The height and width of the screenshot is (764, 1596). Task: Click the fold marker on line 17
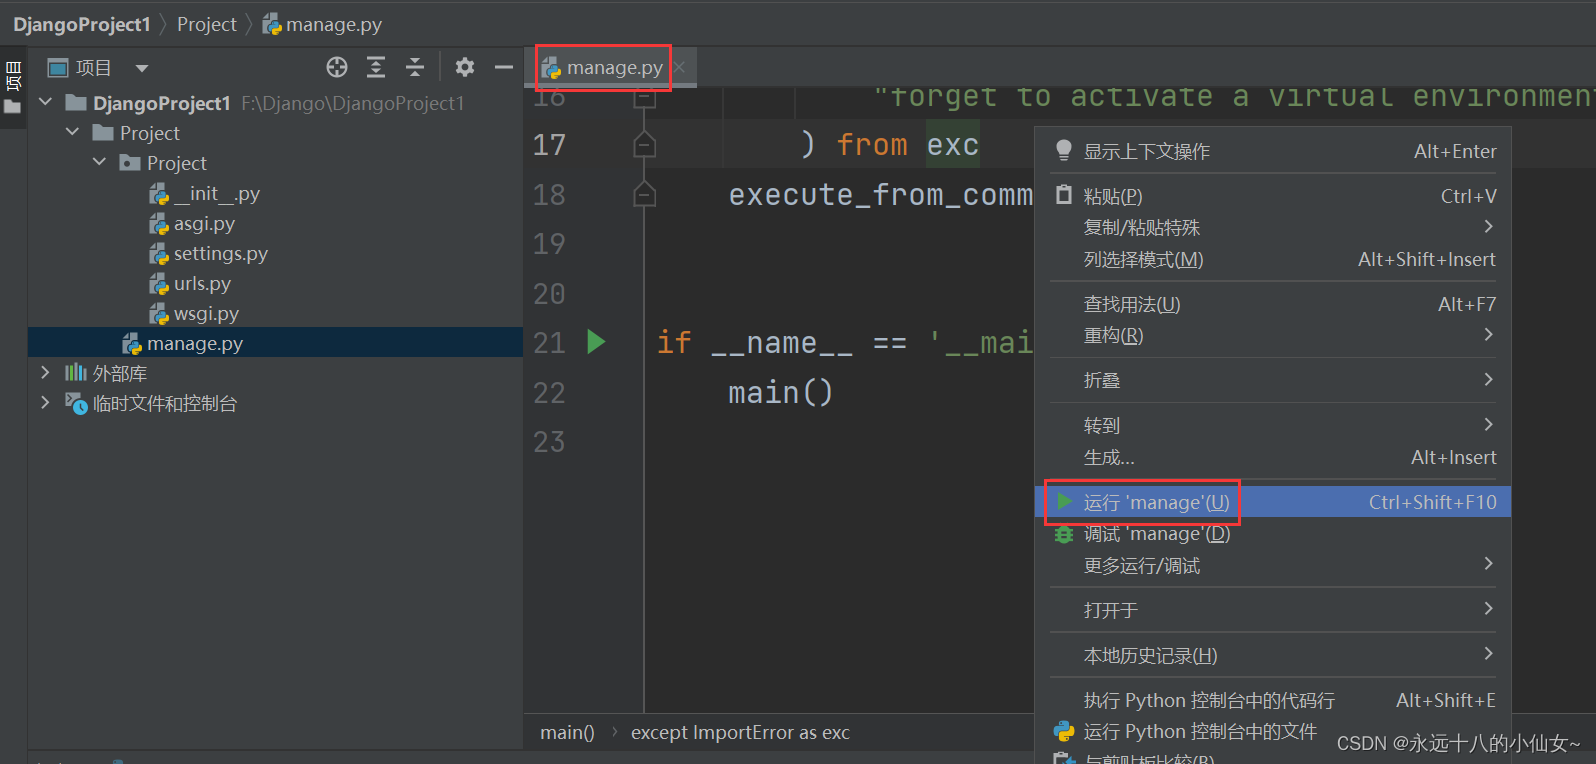pyautogui.click(x=645, y=145)
